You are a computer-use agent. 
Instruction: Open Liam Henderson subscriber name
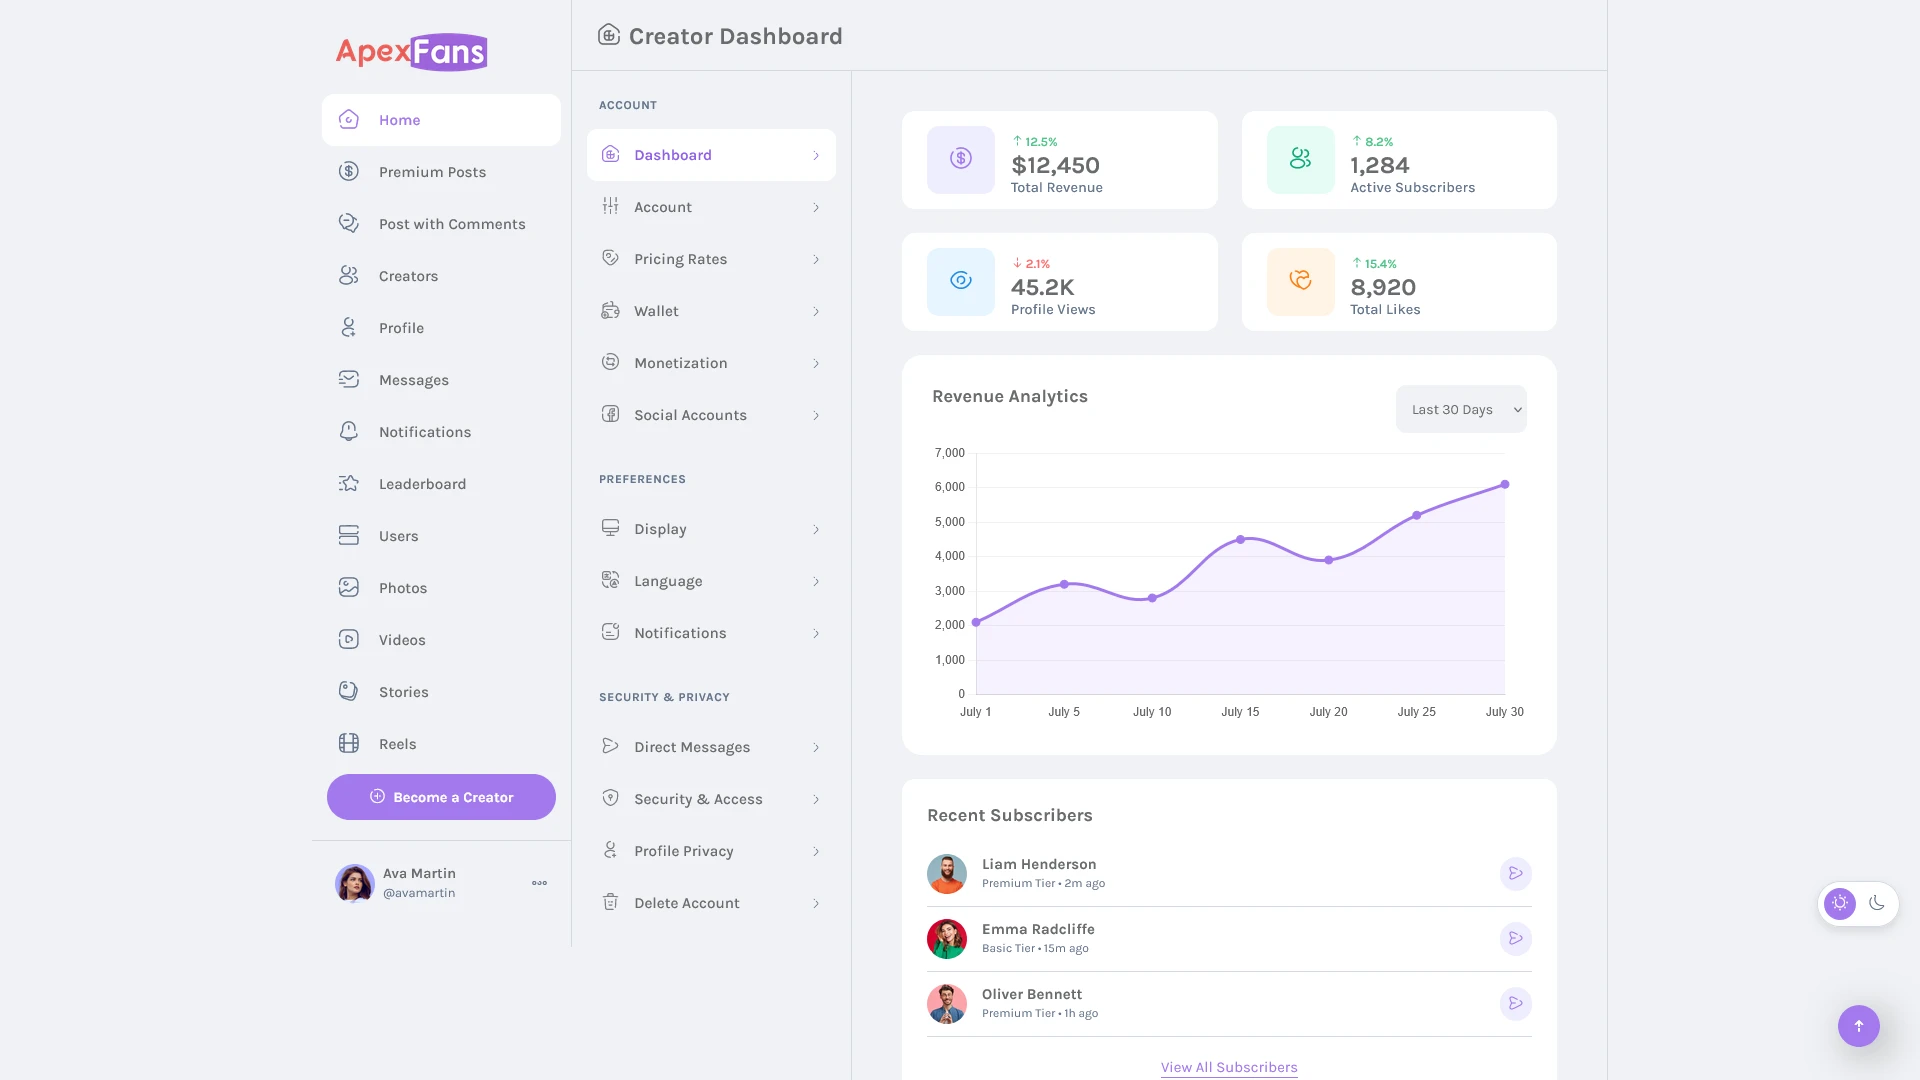click(1039, 864)
